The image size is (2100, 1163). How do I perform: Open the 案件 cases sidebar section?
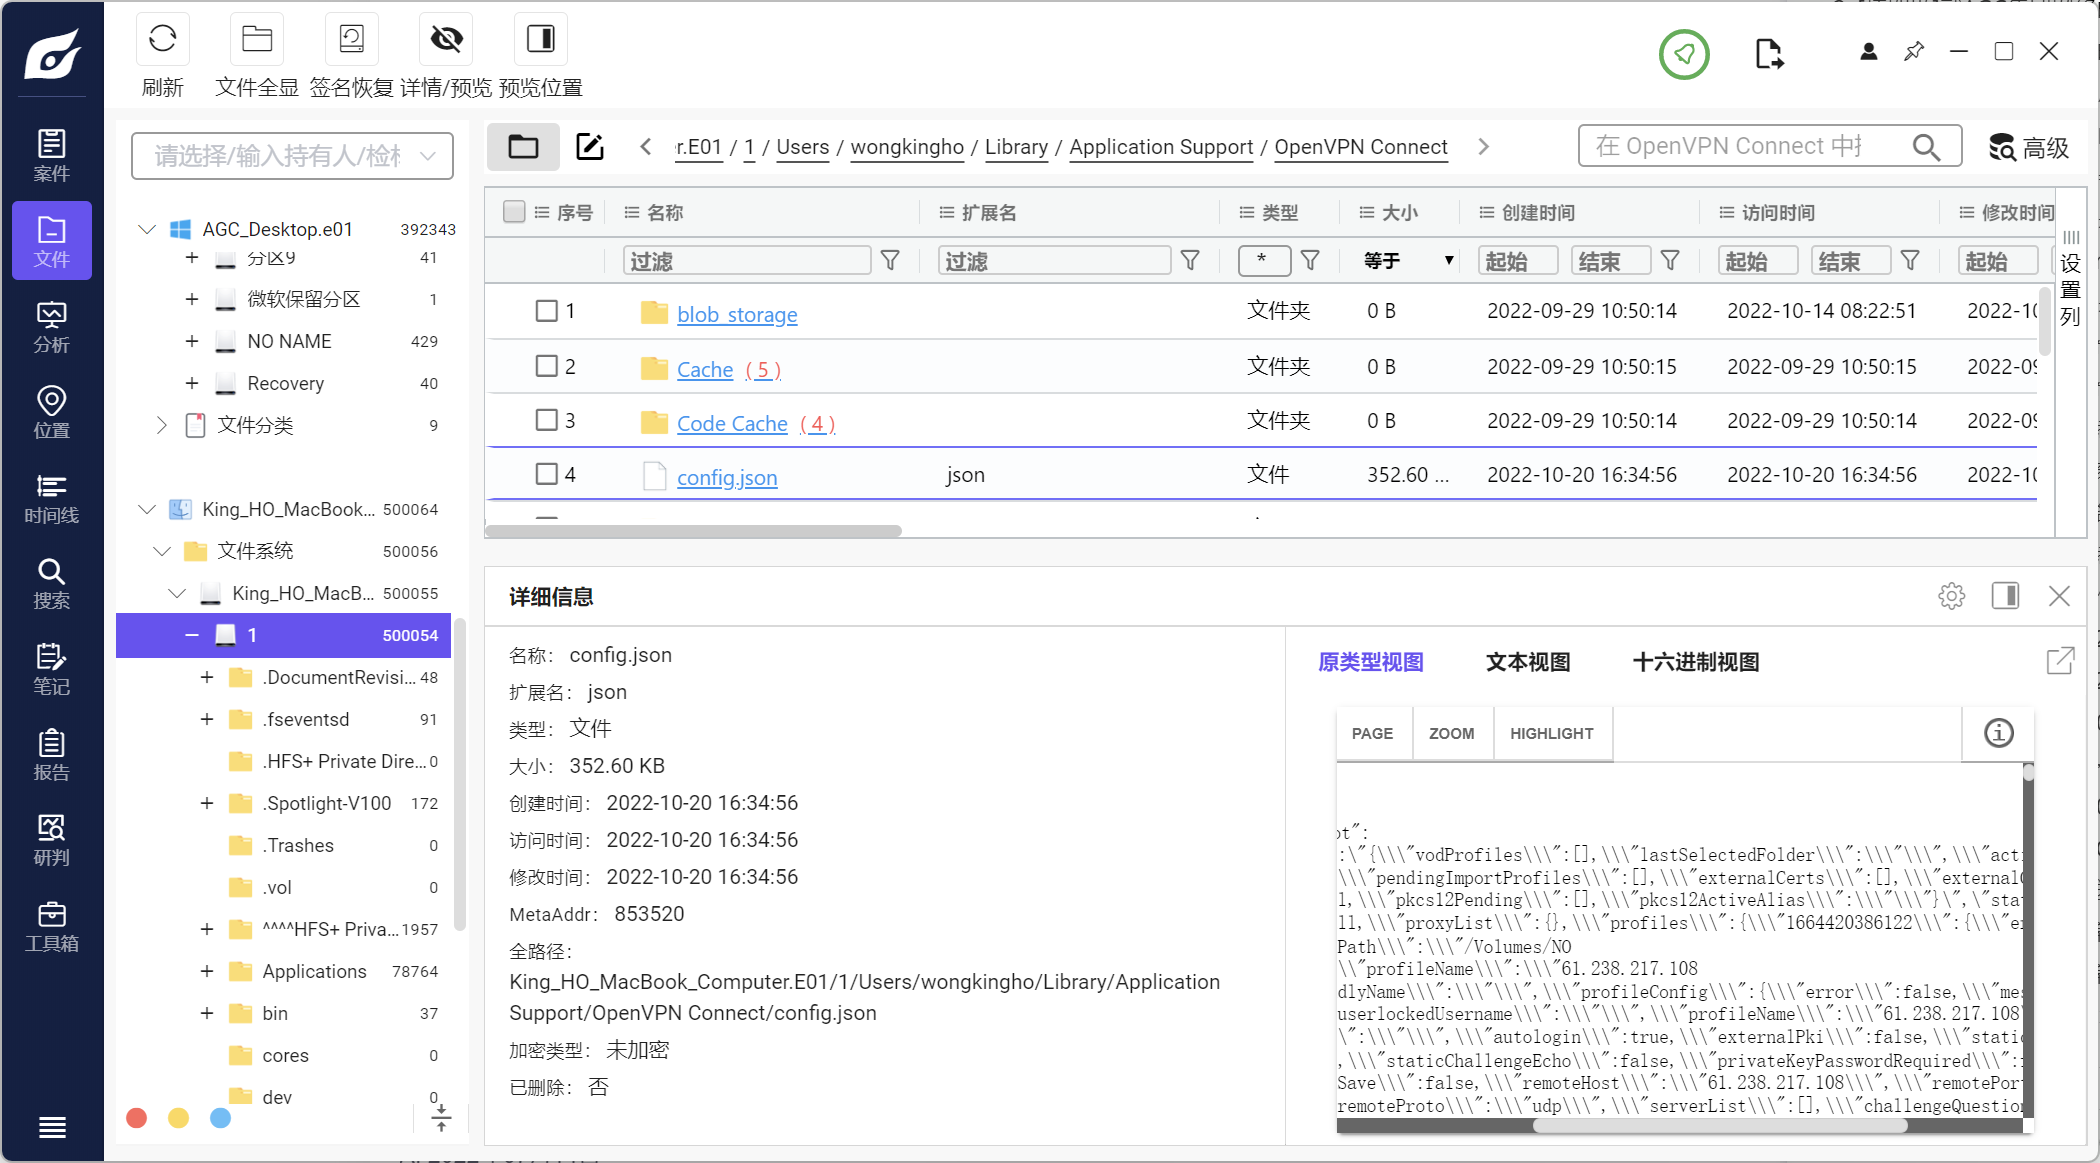(52, 155)
